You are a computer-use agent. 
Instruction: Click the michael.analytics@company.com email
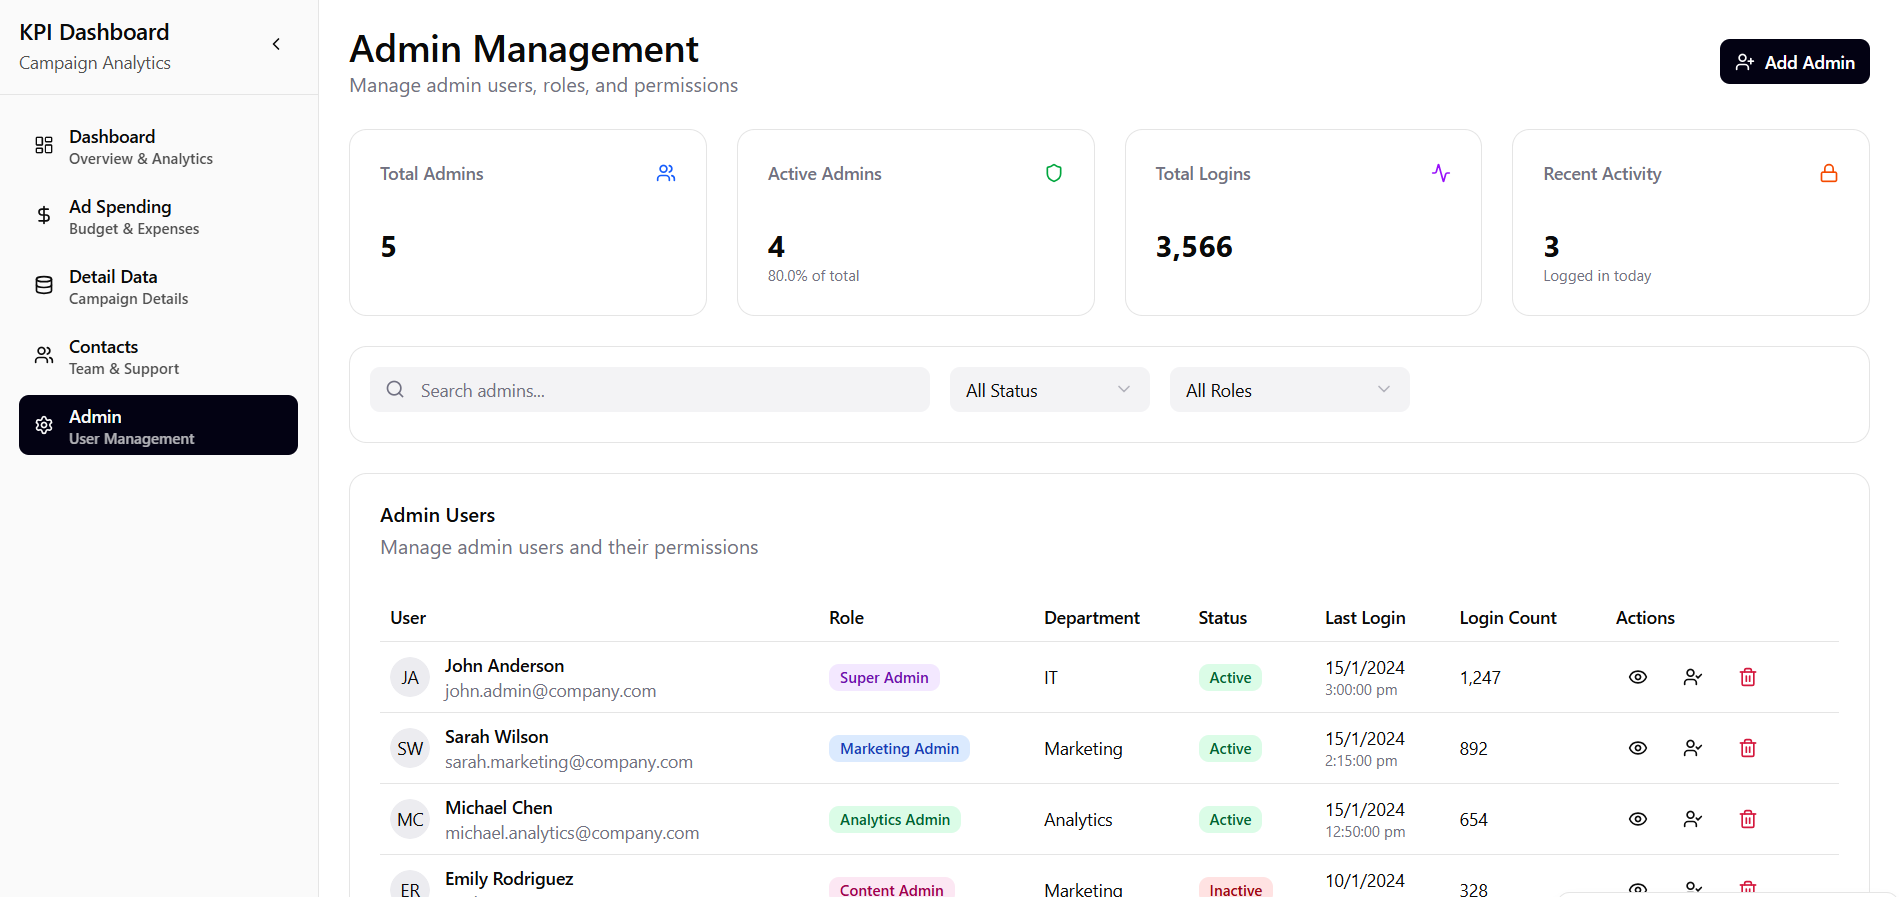572,833
